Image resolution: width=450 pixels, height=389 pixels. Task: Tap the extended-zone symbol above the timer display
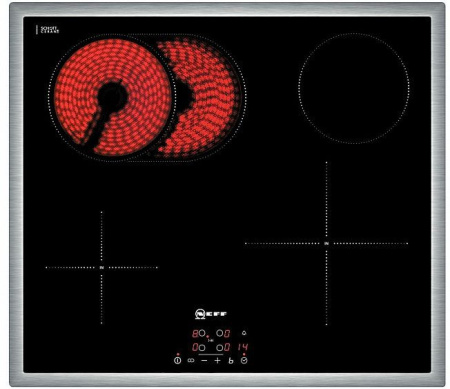click(244, 333)
